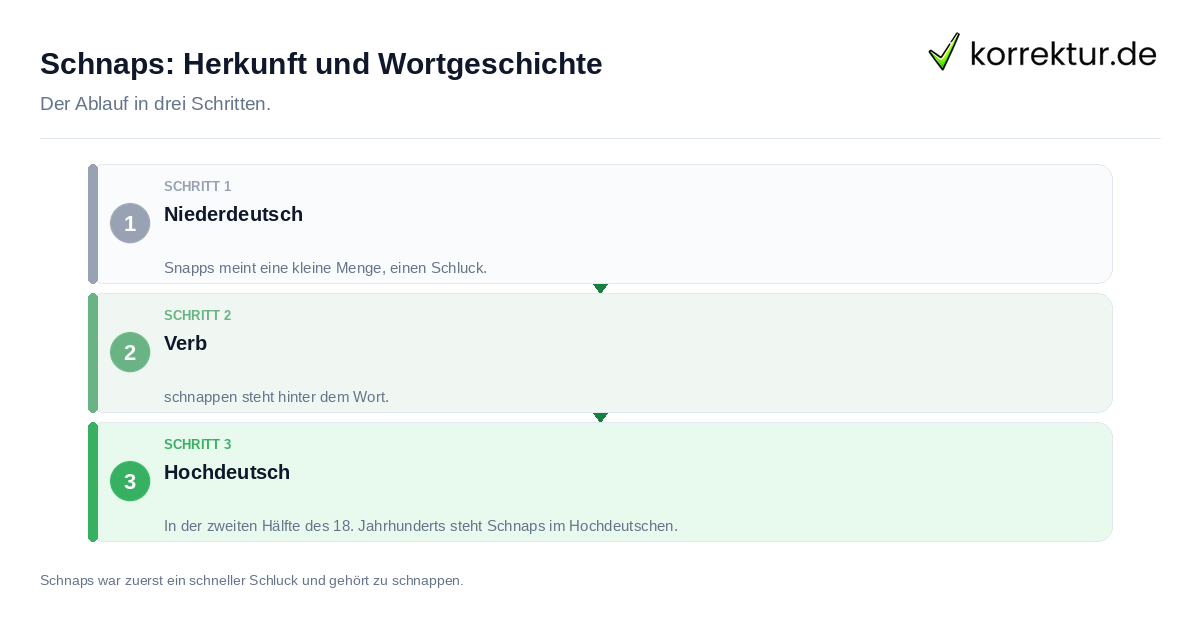The width and height of the screenshot is (1200, 630).
Task: Click the heading 'Schnaps: Herkunft und Wortgeschichte'
Action: (x=321, y=64)
